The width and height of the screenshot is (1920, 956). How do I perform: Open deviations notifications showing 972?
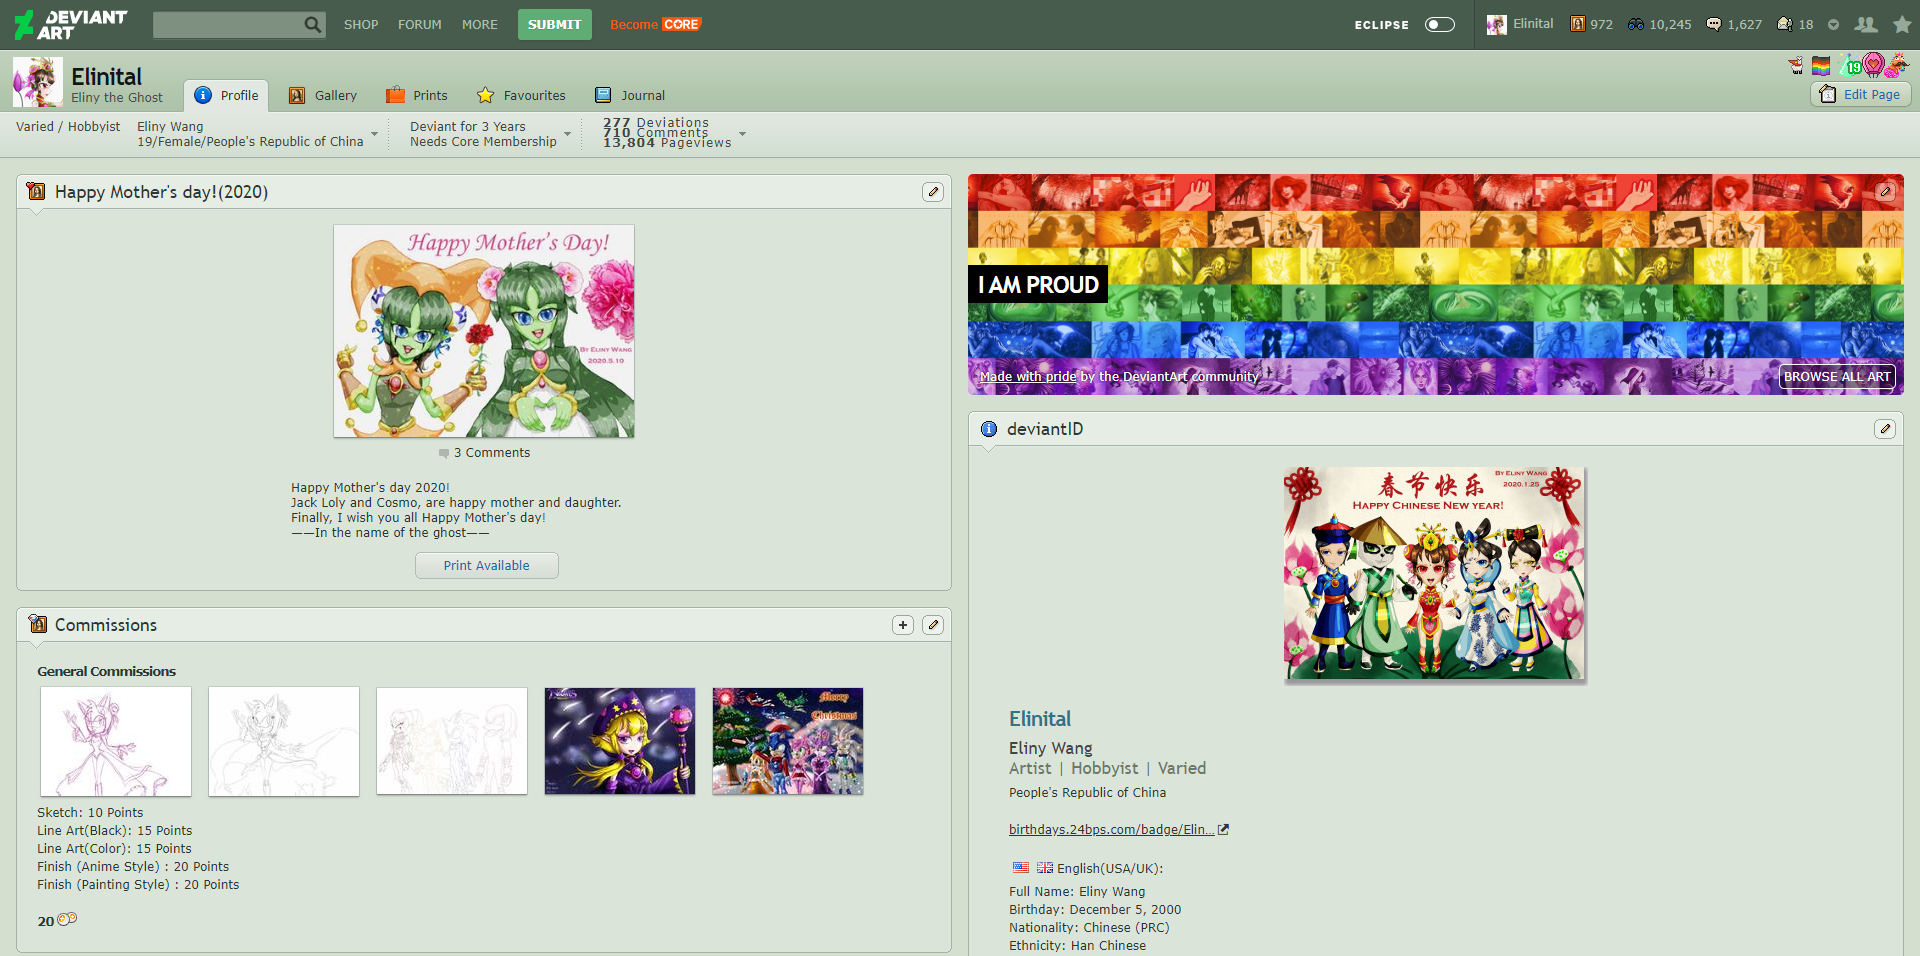[1591, 24]
